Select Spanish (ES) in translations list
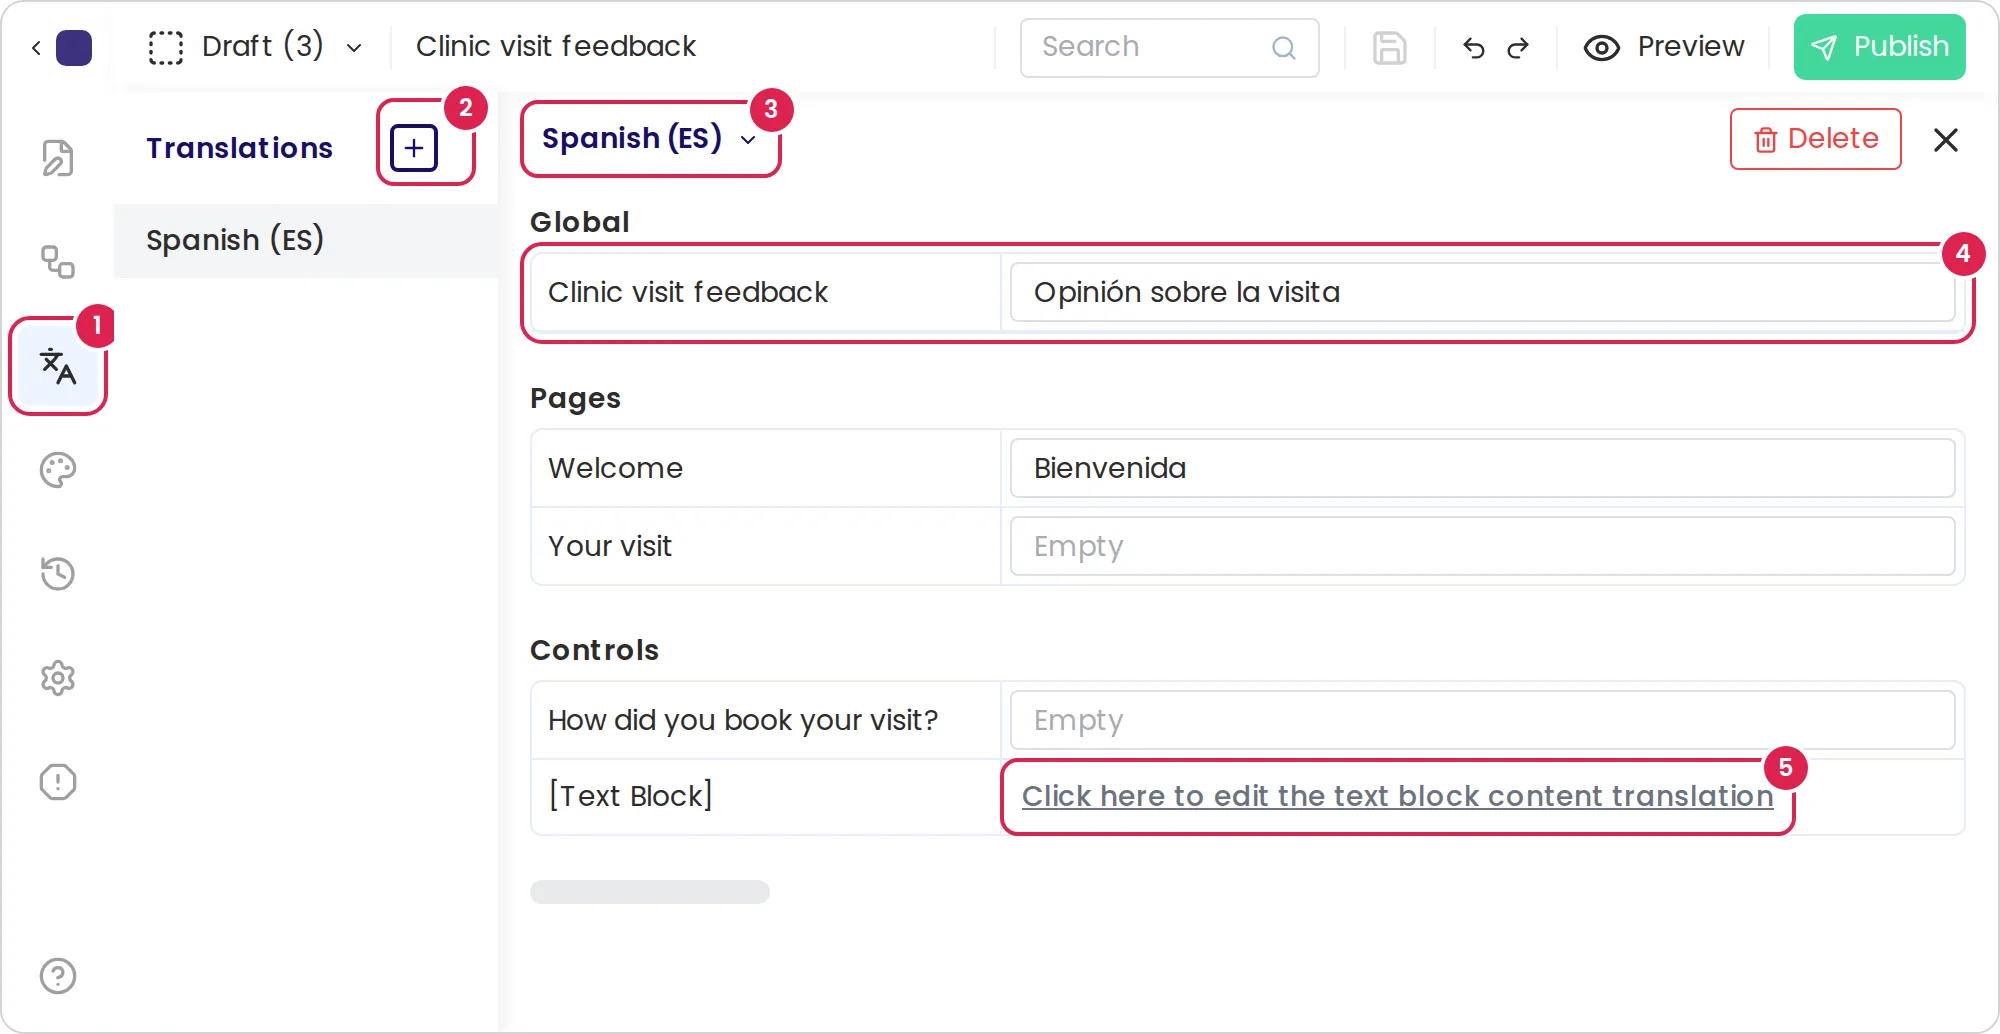 click(306, 240)
